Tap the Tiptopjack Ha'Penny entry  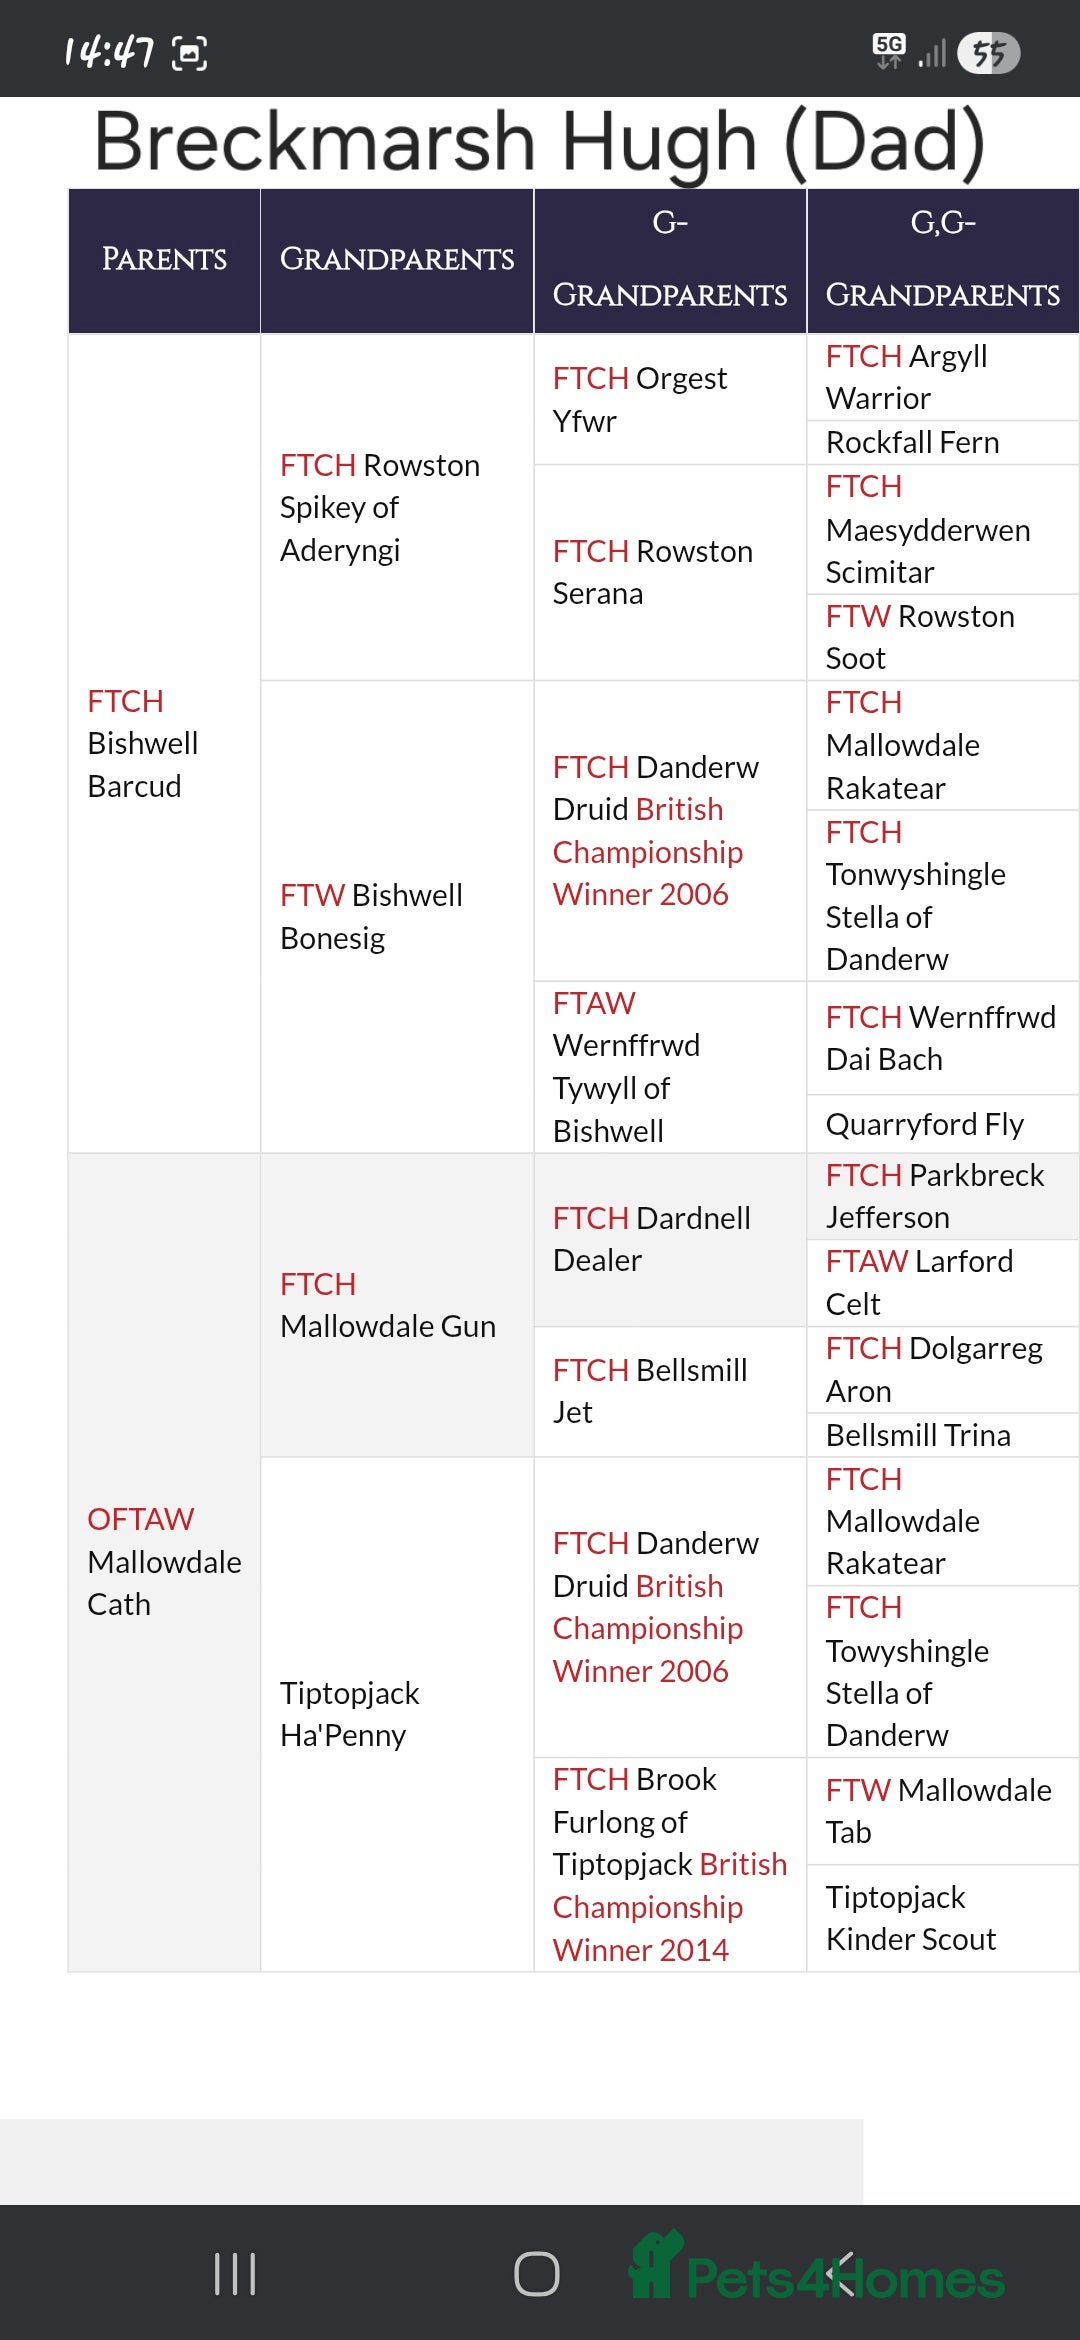coord(349,1713)
